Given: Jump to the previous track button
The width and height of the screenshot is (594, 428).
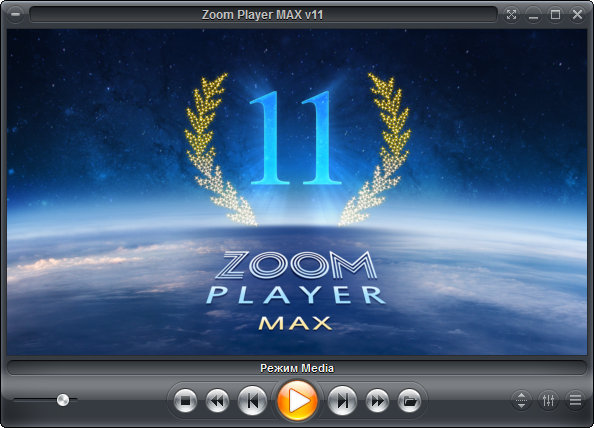Looking at the screenshot, I should pos(252,401).
